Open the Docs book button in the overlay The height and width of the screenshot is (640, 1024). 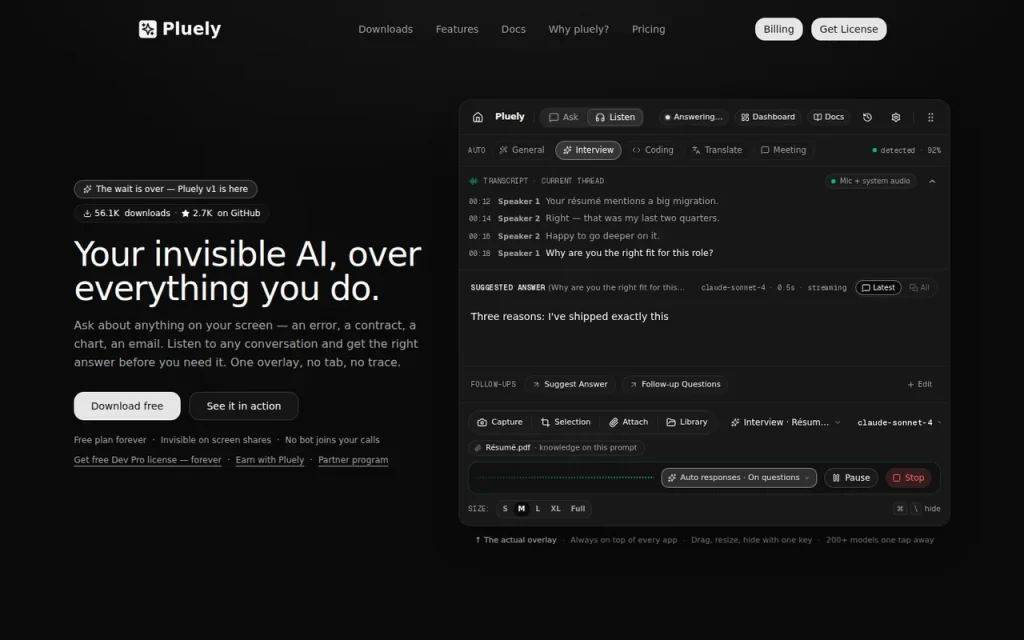click(x=828, y=117)
